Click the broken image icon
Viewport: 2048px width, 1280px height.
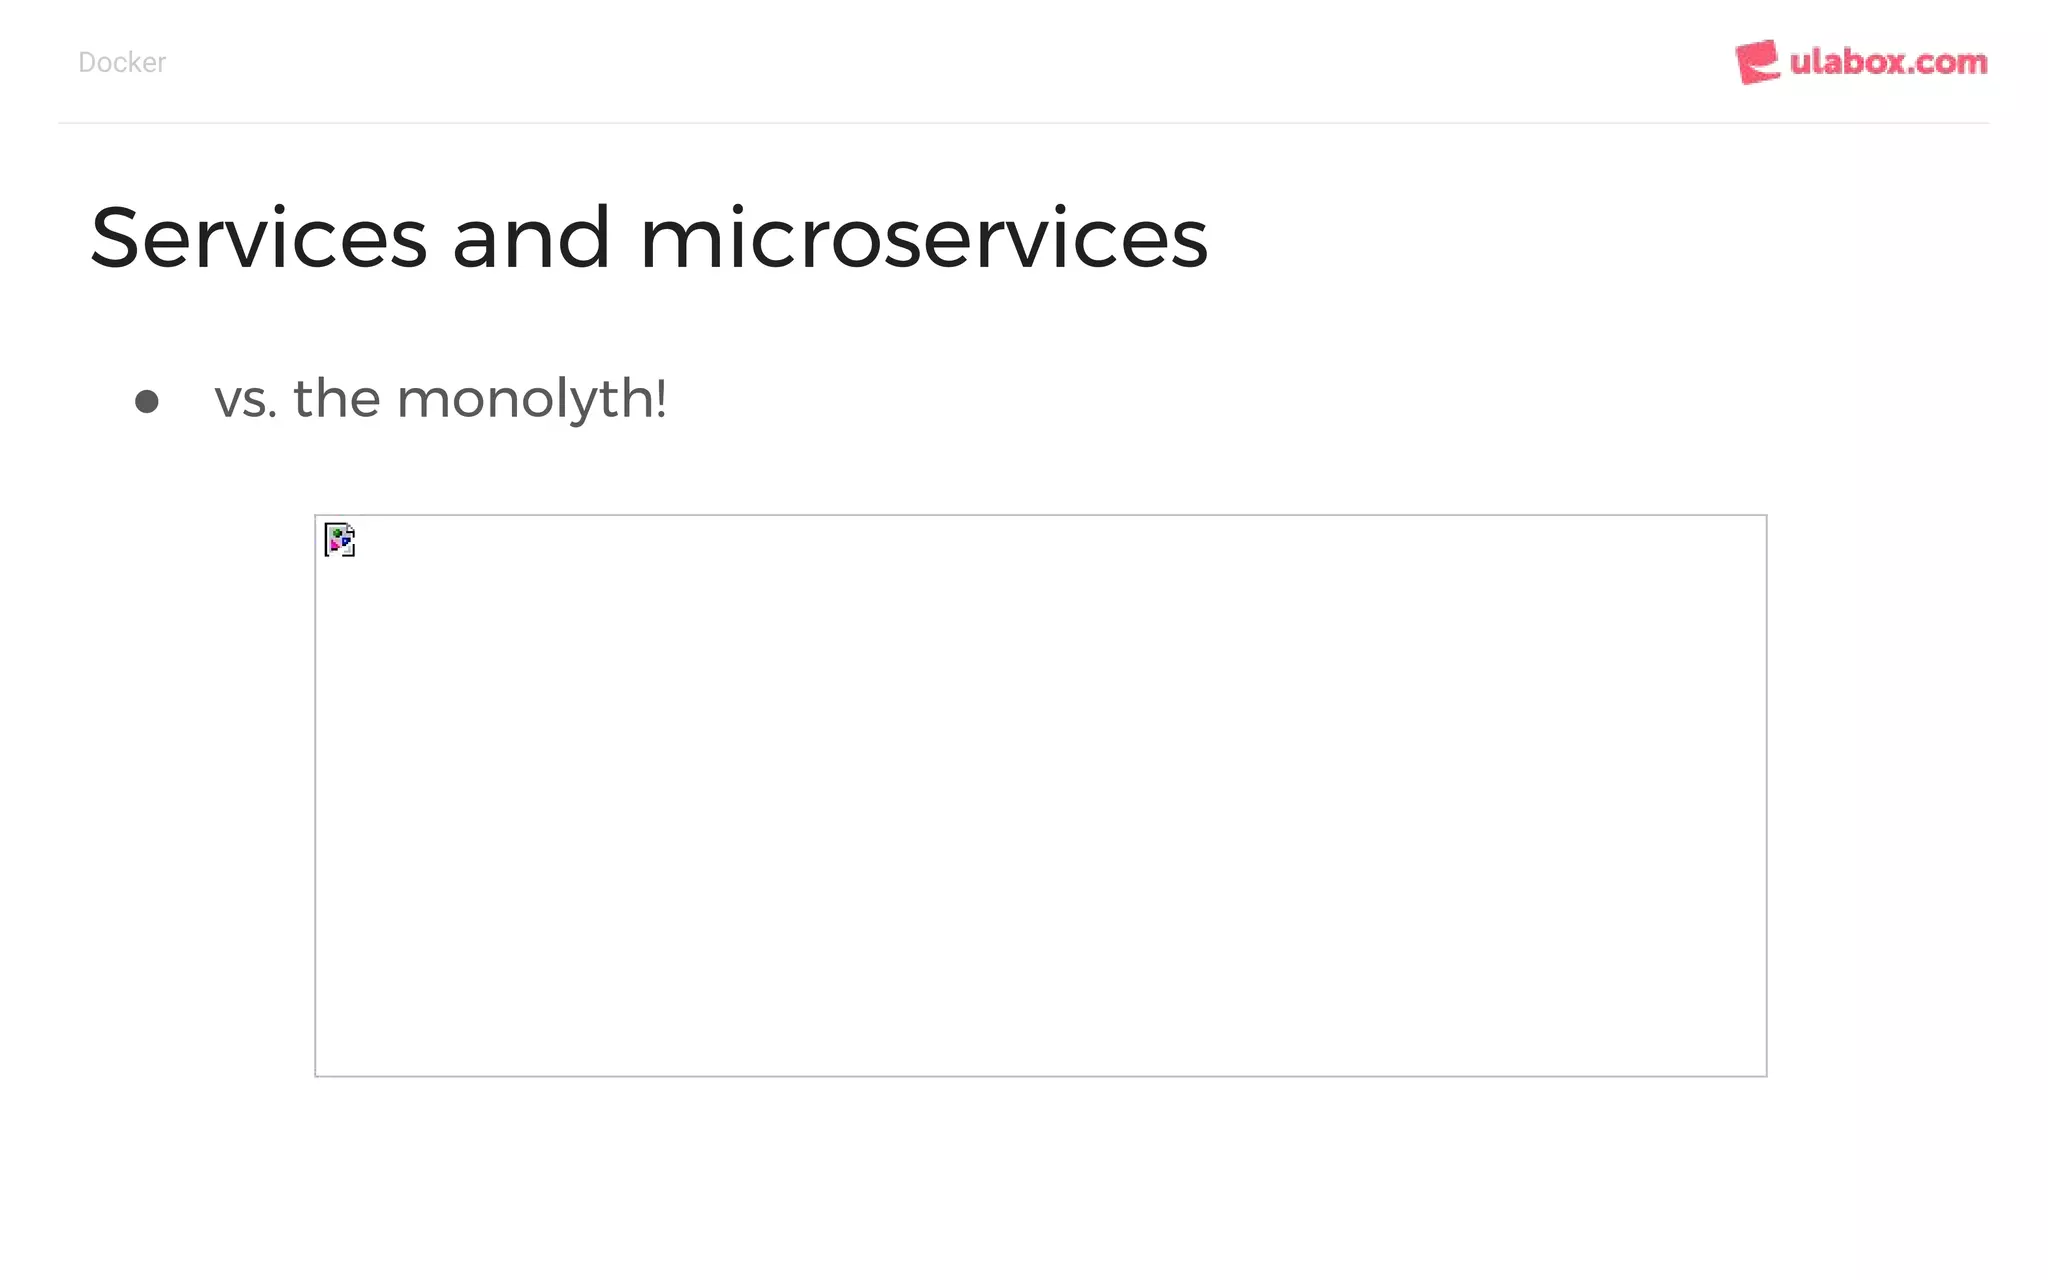[x=340, y=540]
